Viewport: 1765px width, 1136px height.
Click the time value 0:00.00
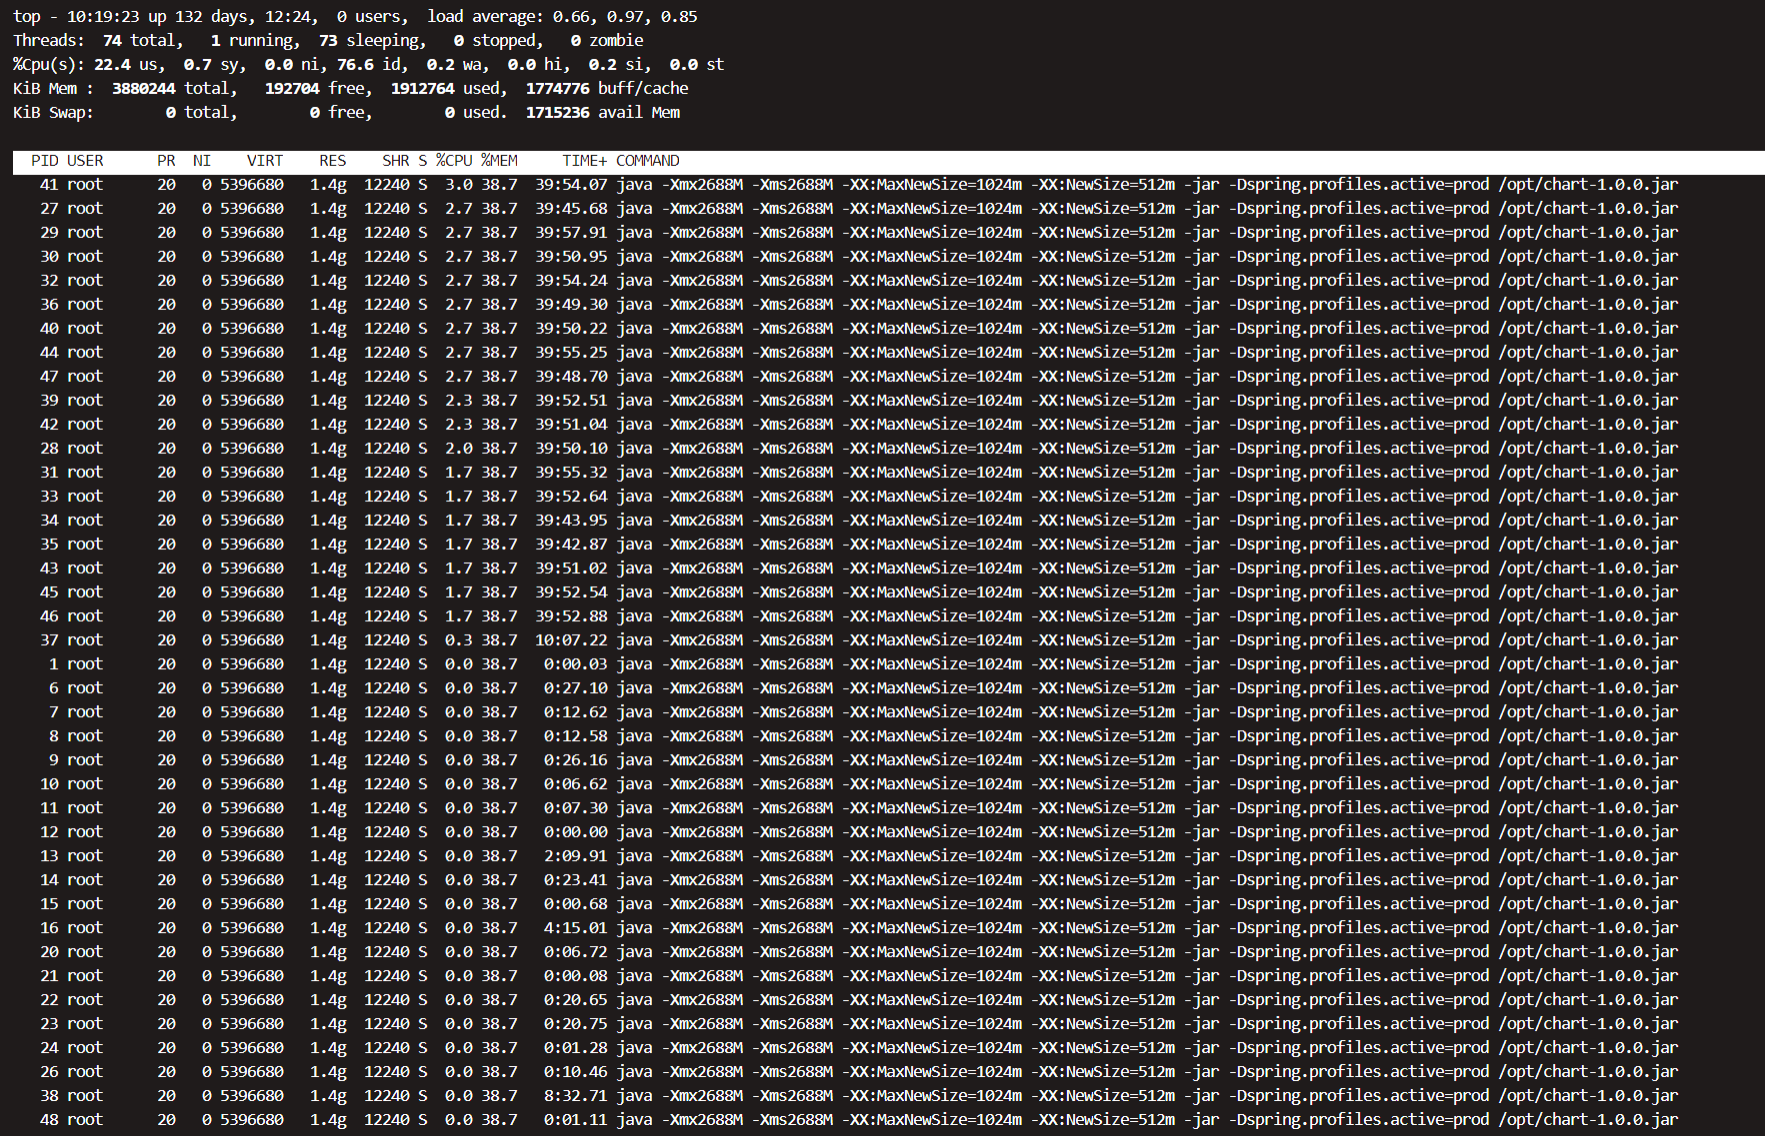pos(576,833)
